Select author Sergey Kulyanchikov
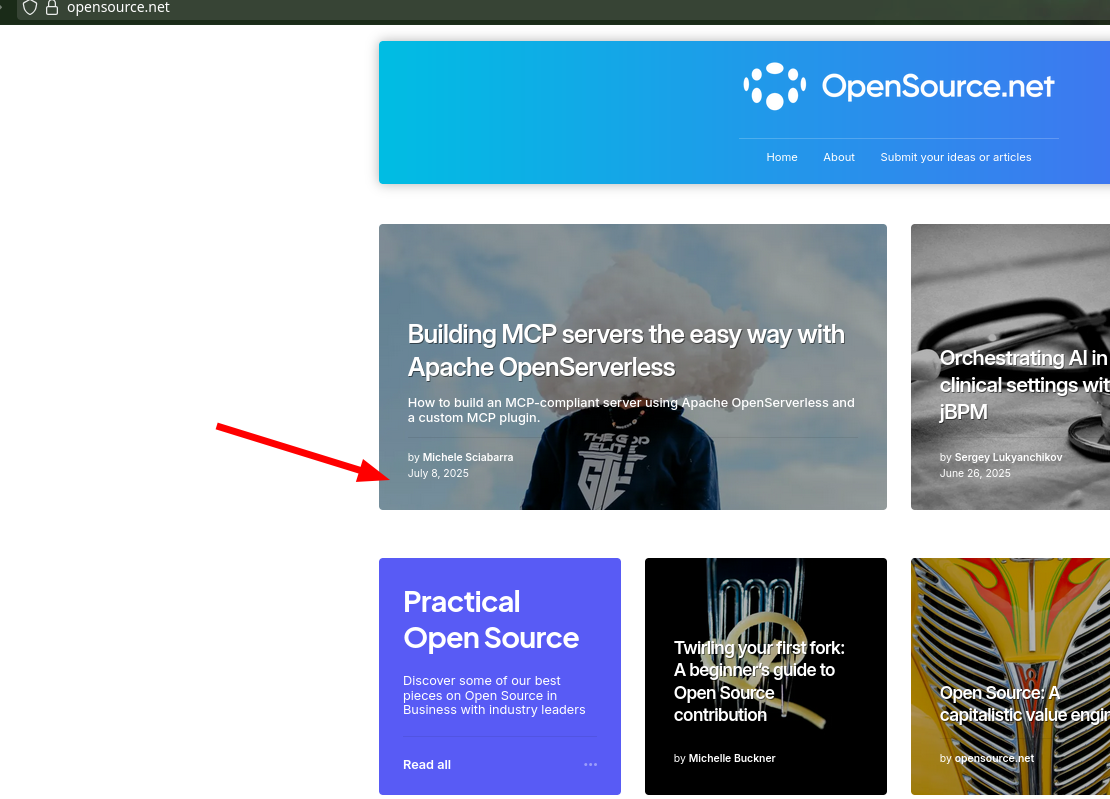This screenshot has width=1110, height=799. 1008,457
